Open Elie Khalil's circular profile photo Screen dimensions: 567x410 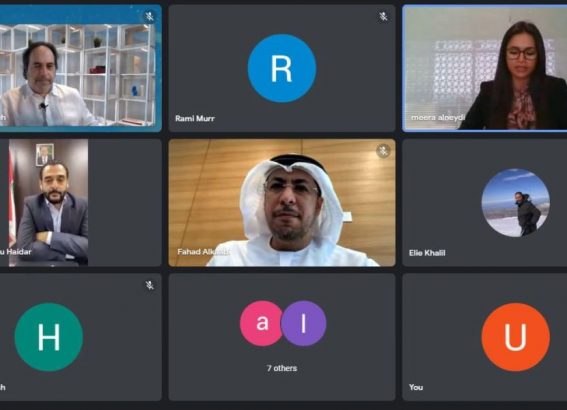coord(515,202)
